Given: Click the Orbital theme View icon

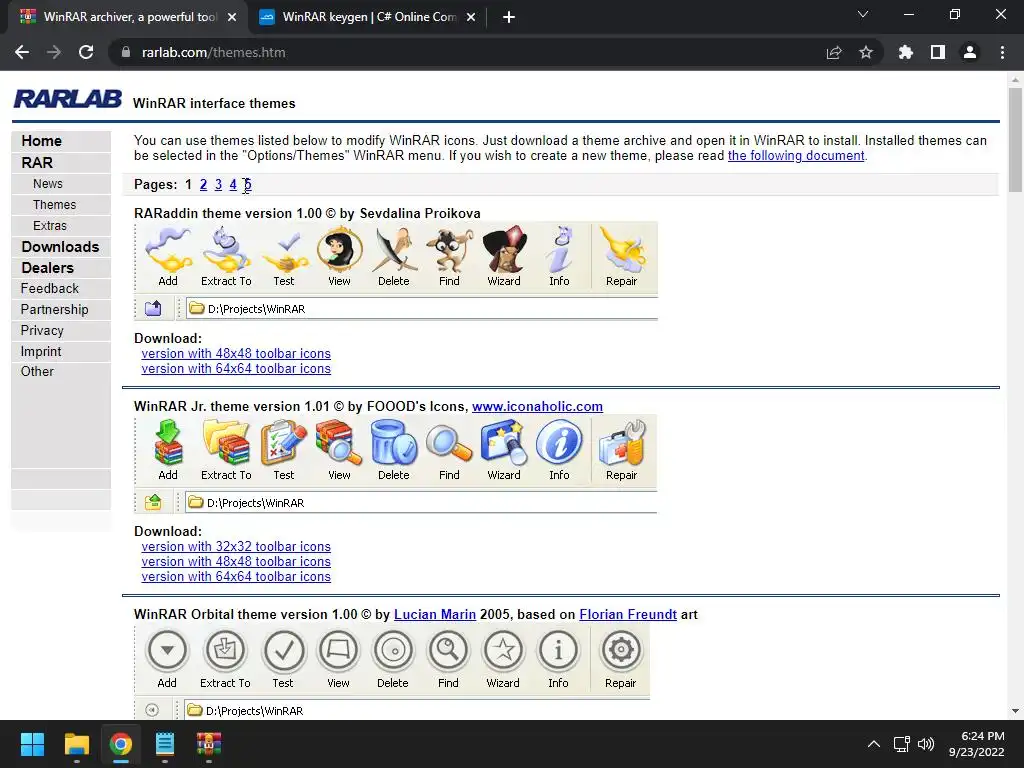Looking at the screenshot, I should [x=338, y=650].
